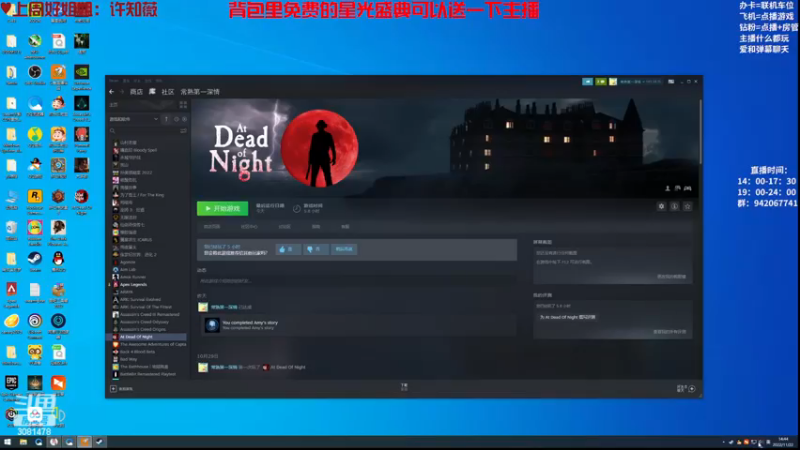Click At Dead Of Night link in activity
The image size is (800, 450).
click(x=288, y=367)
